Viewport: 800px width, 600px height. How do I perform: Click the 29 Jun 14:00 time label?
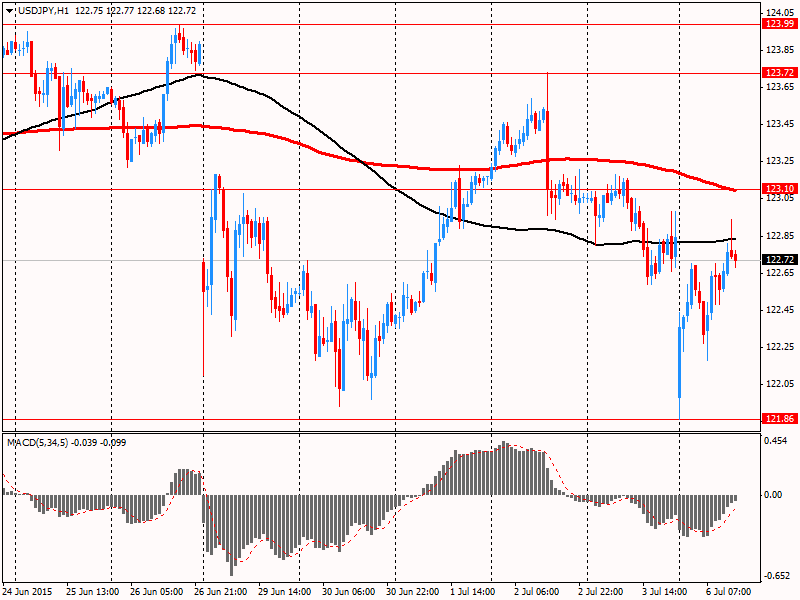coord(285,592)
